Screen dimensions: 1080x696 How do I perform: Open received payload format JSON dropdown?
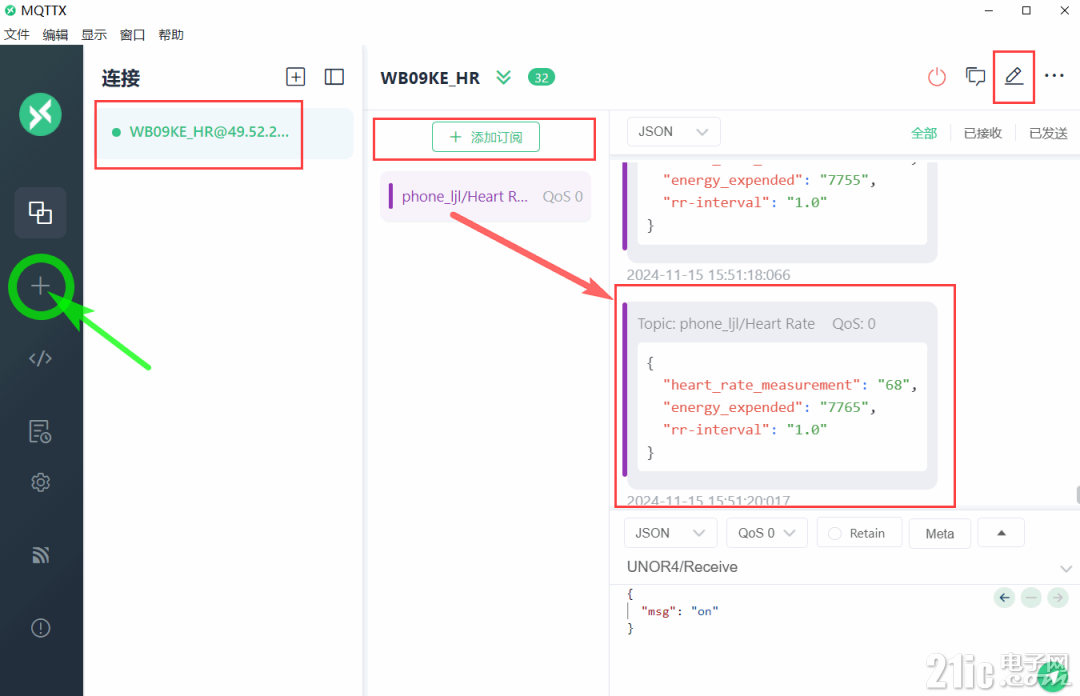click(x=673, y=132)
